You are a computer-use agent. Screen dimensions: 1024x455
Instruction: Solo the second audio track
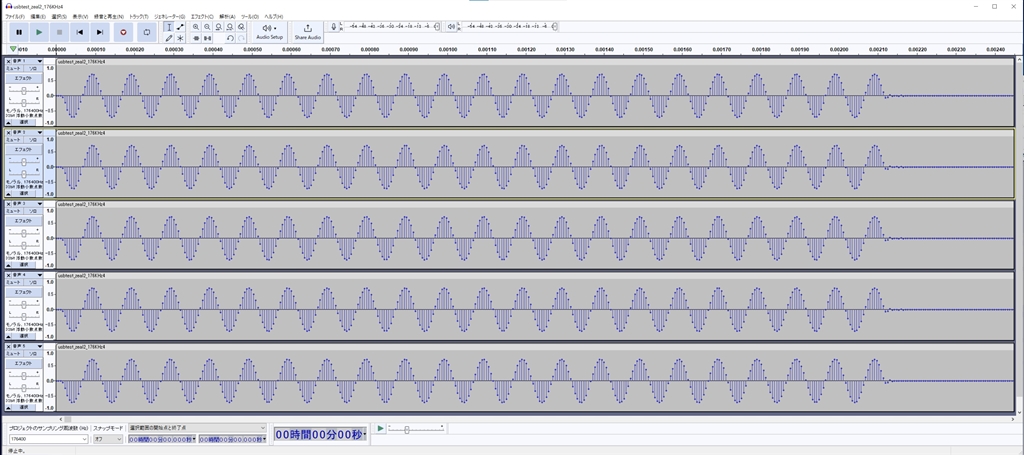pyautogui.click(x=33, y=140)
